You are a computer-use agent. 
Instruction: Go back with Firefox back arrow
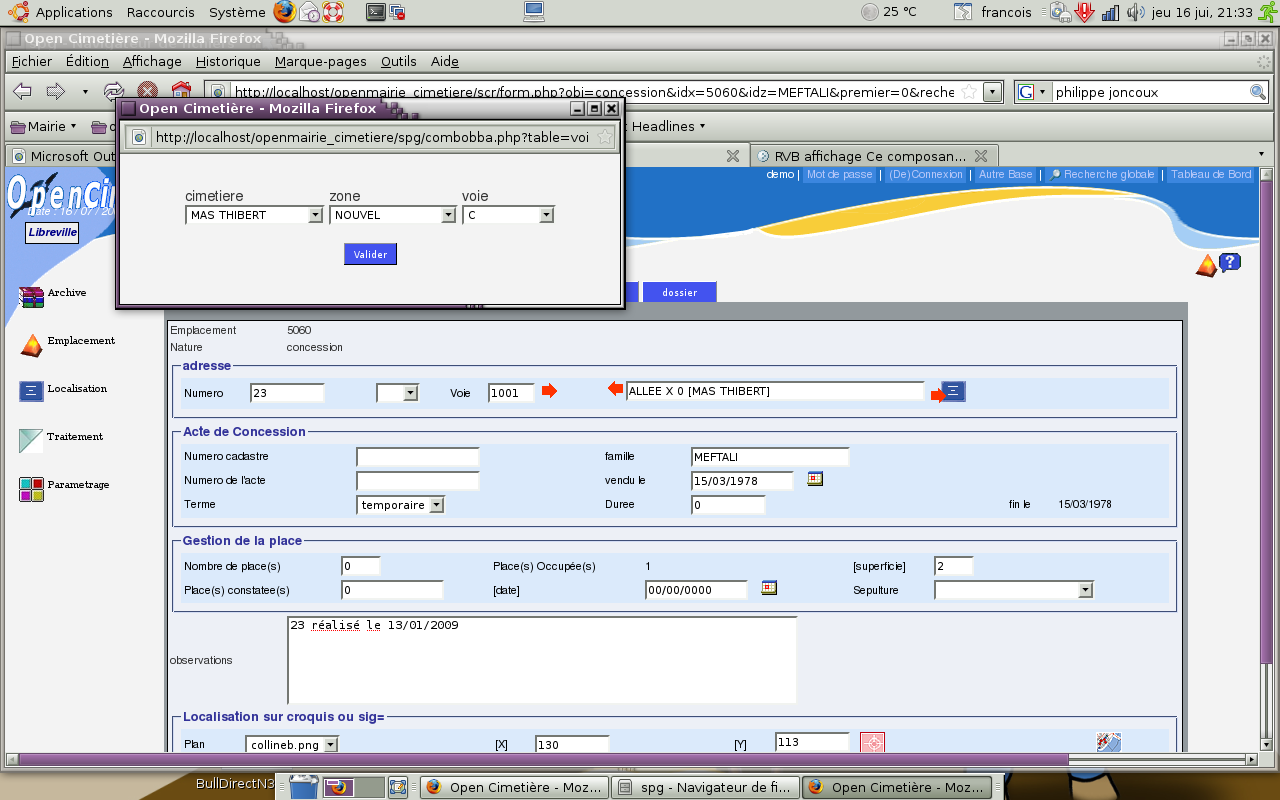22,92
